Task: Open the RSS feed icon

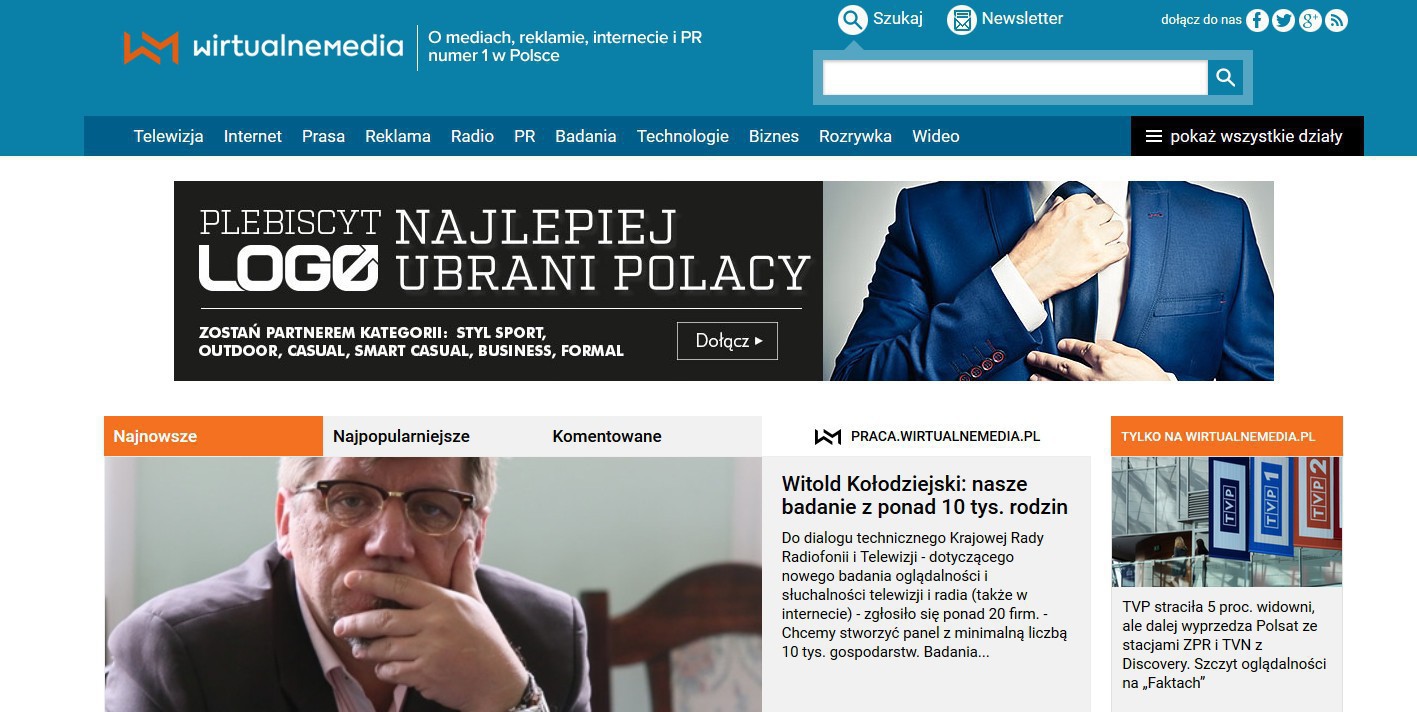Action: [1336, 20]
